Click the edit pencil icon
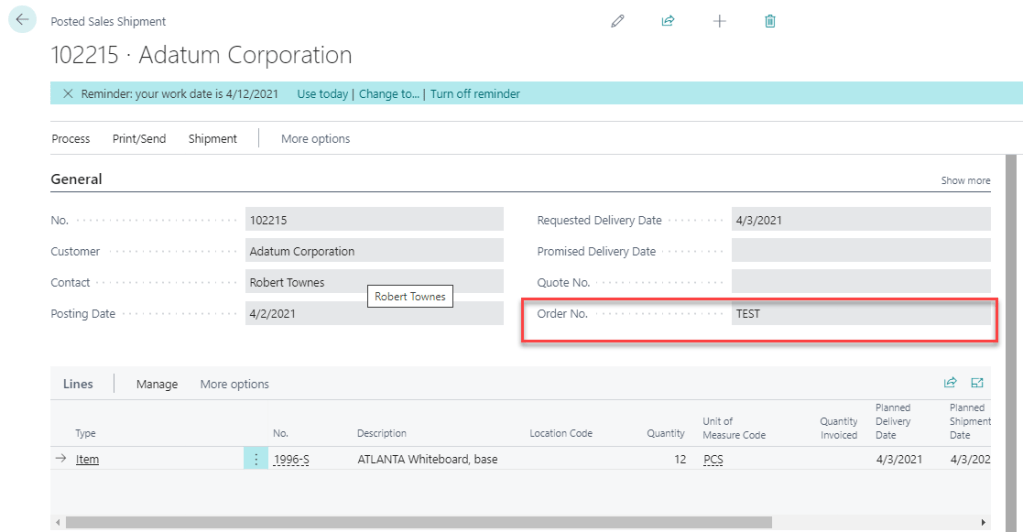The height and width of the screenshot is (532, 1023). [x=618, y=21]
